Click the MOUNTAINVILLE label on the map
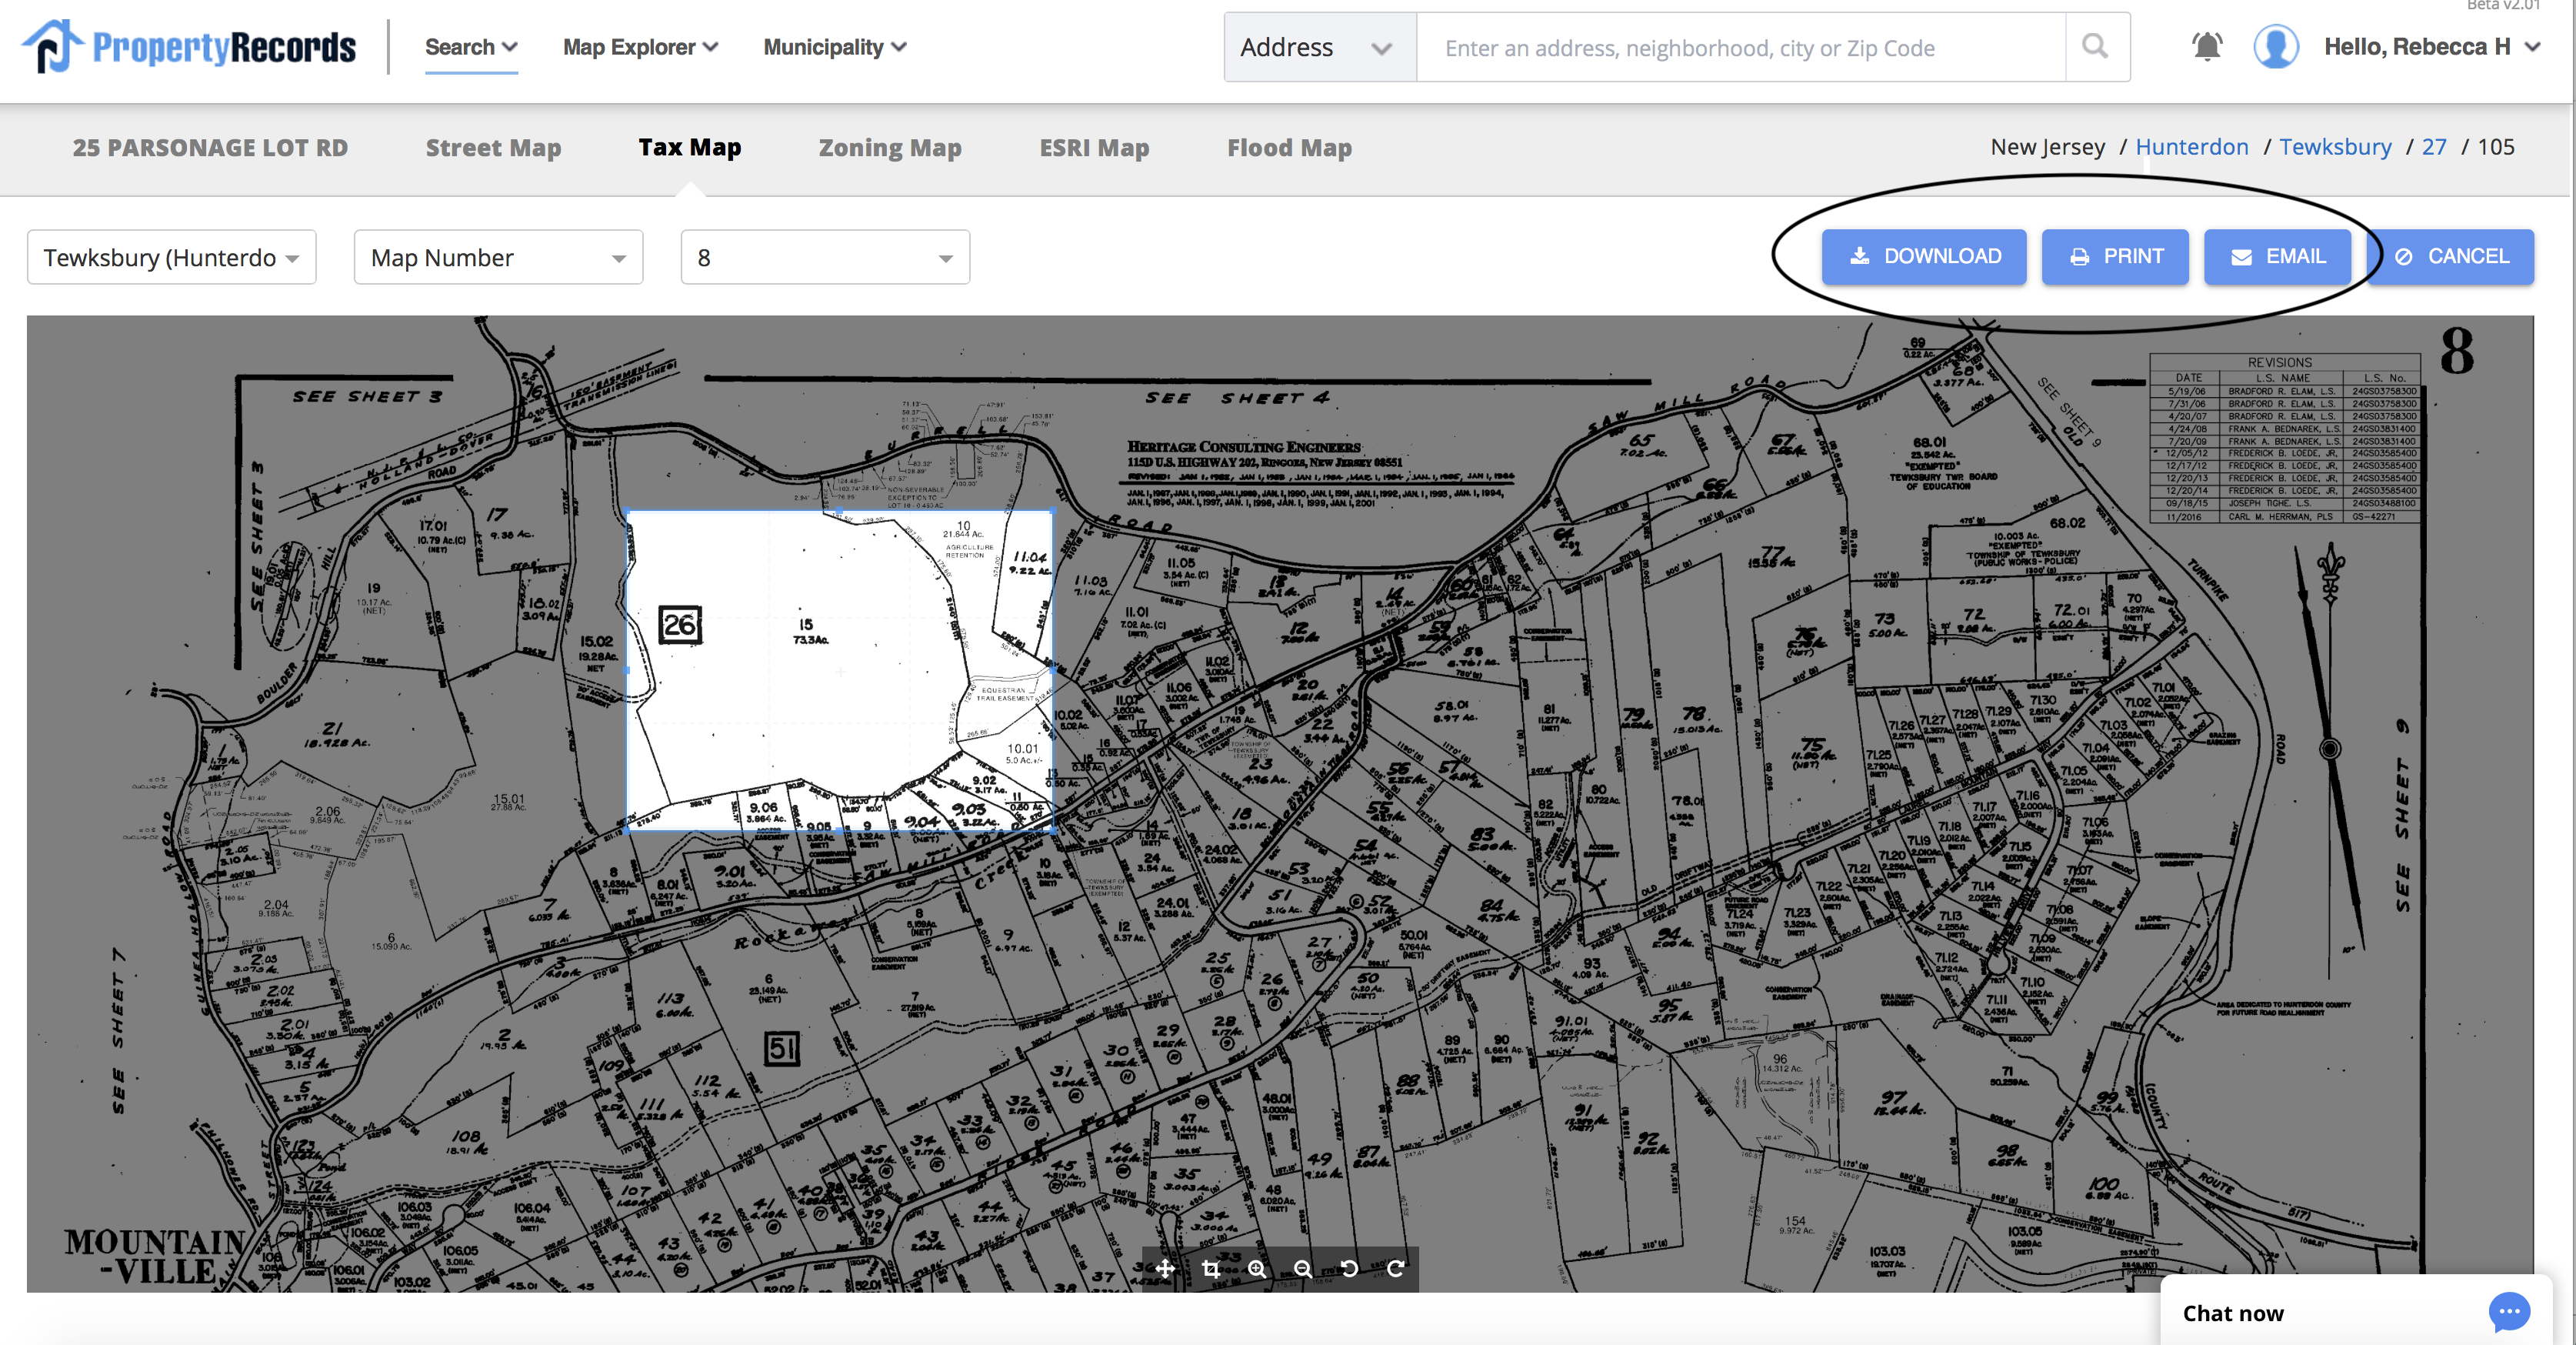The width and height of the screenshot is (2576, 1345). point(155,1256)
